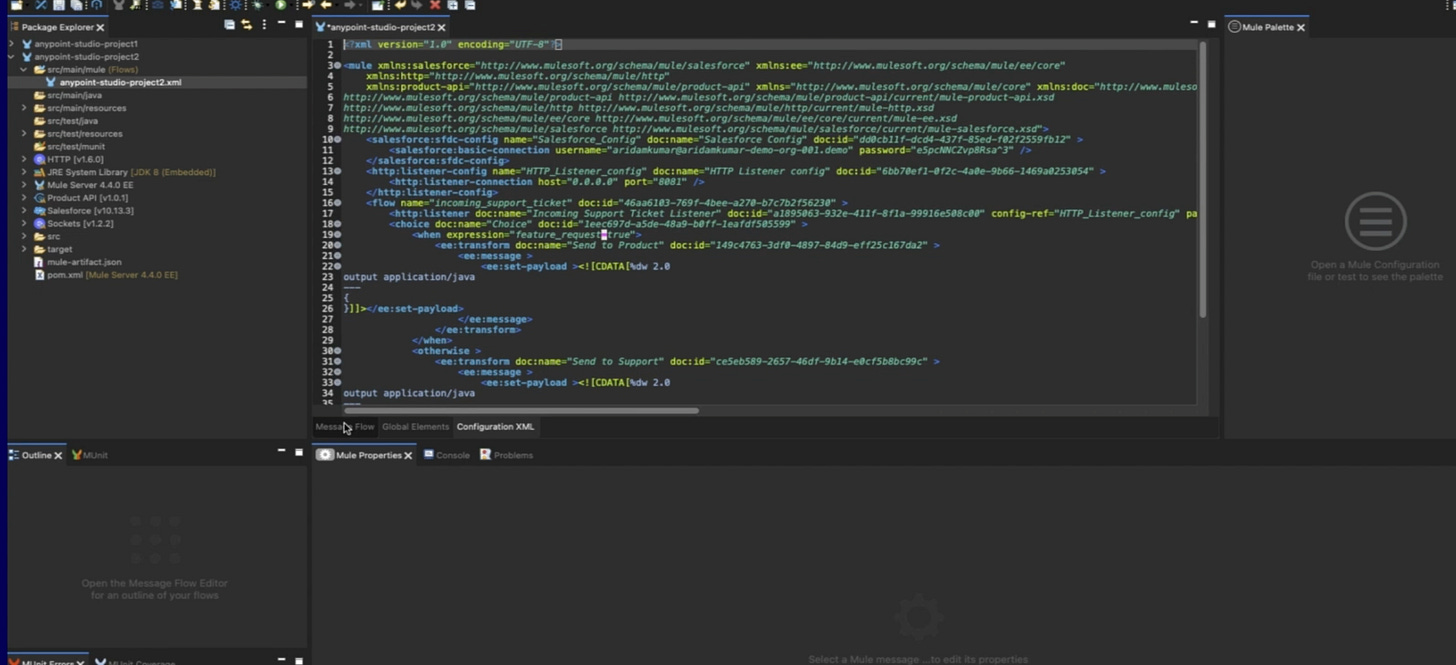Expand JRE System Library node

tap(24, 172)
